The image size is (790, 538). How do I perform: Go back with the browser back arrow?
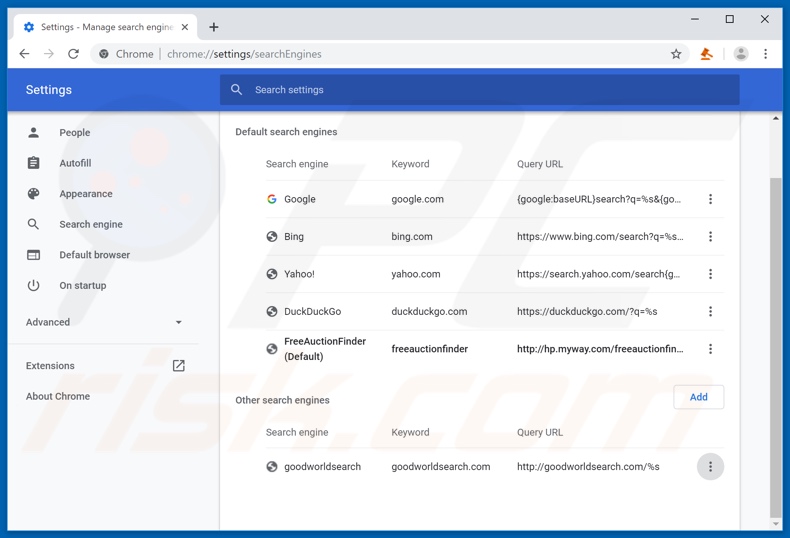click(x=24, y=54)
